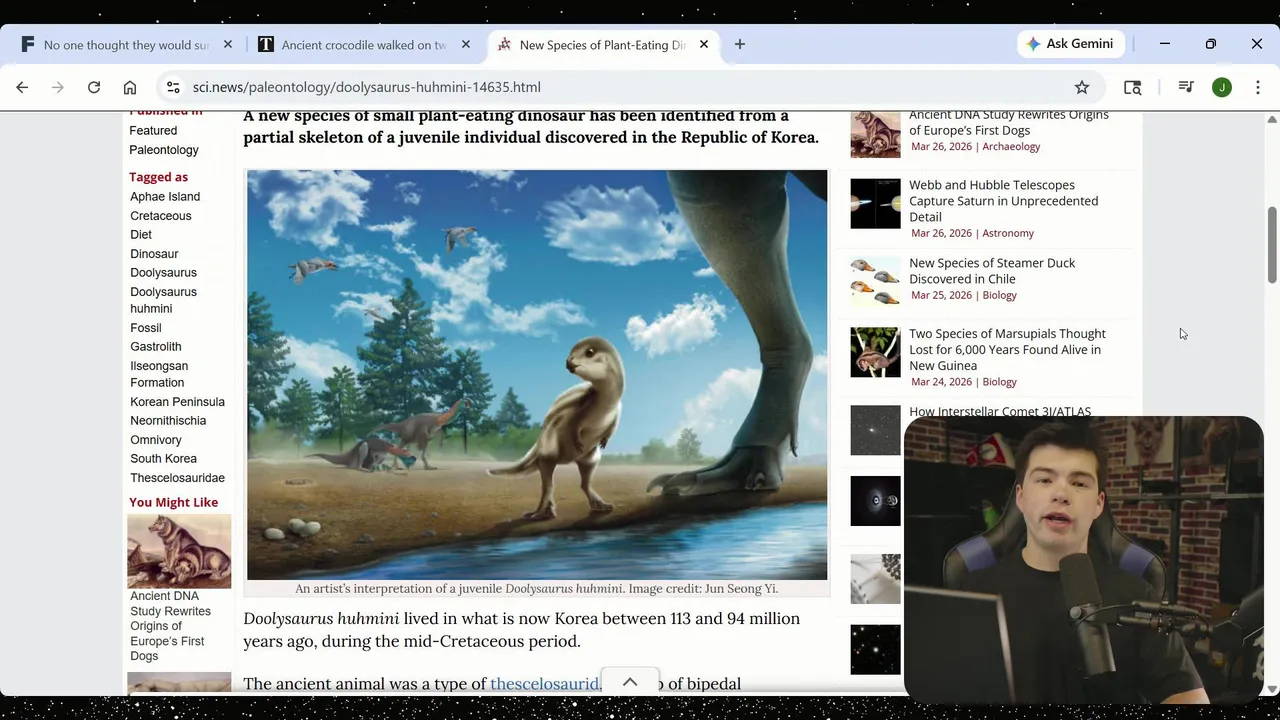Viewport: 1280px width, 720px height.
Task: Close the 'No one thought they would' tab
Action: 228,44
